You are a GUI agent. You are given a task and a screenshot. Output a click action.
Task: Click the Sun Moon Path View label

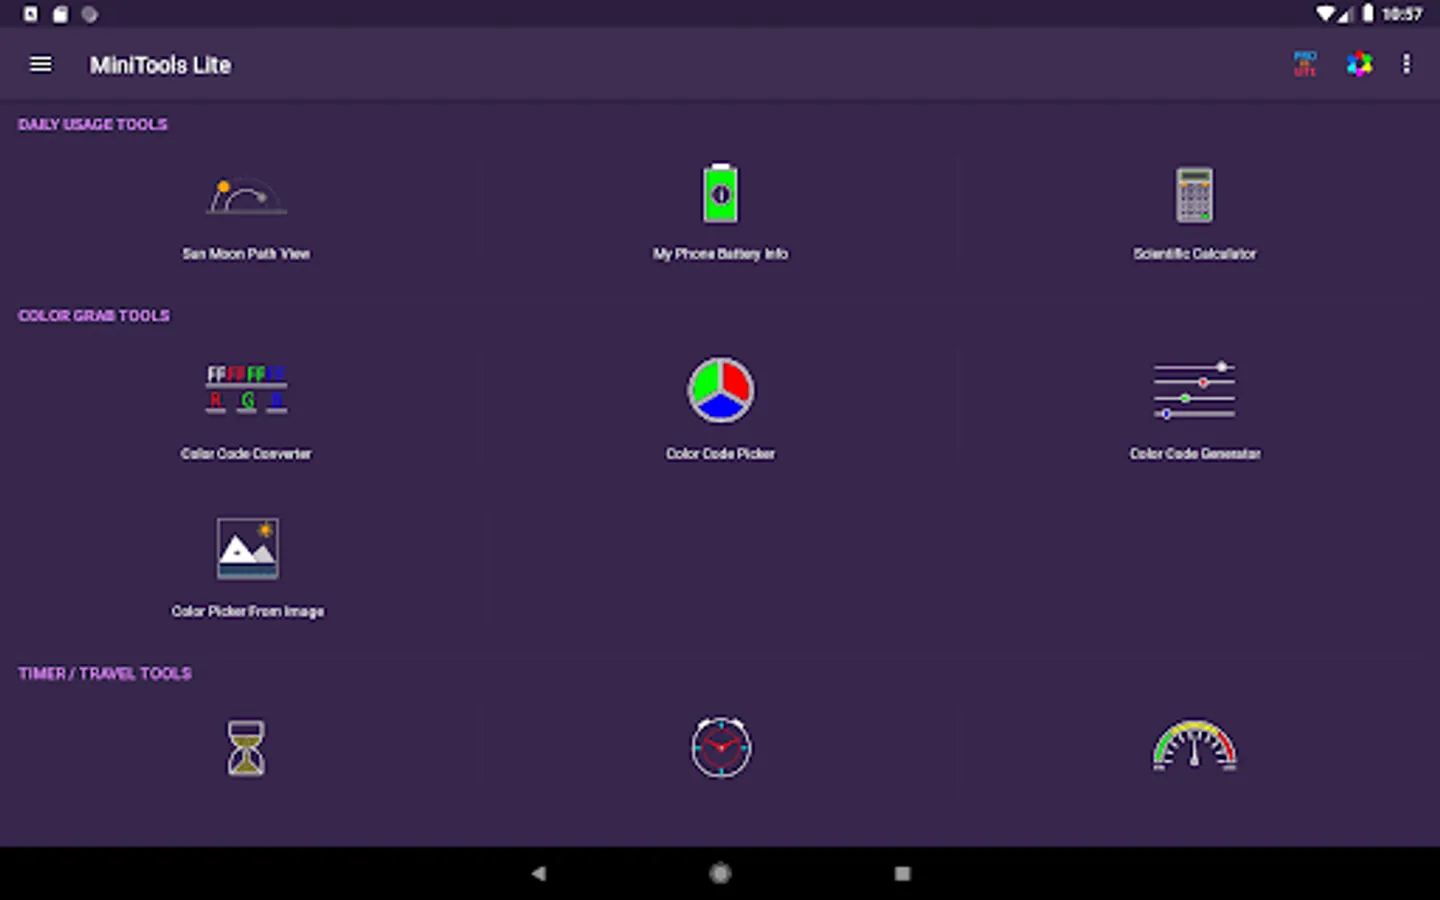click(246, 254)
